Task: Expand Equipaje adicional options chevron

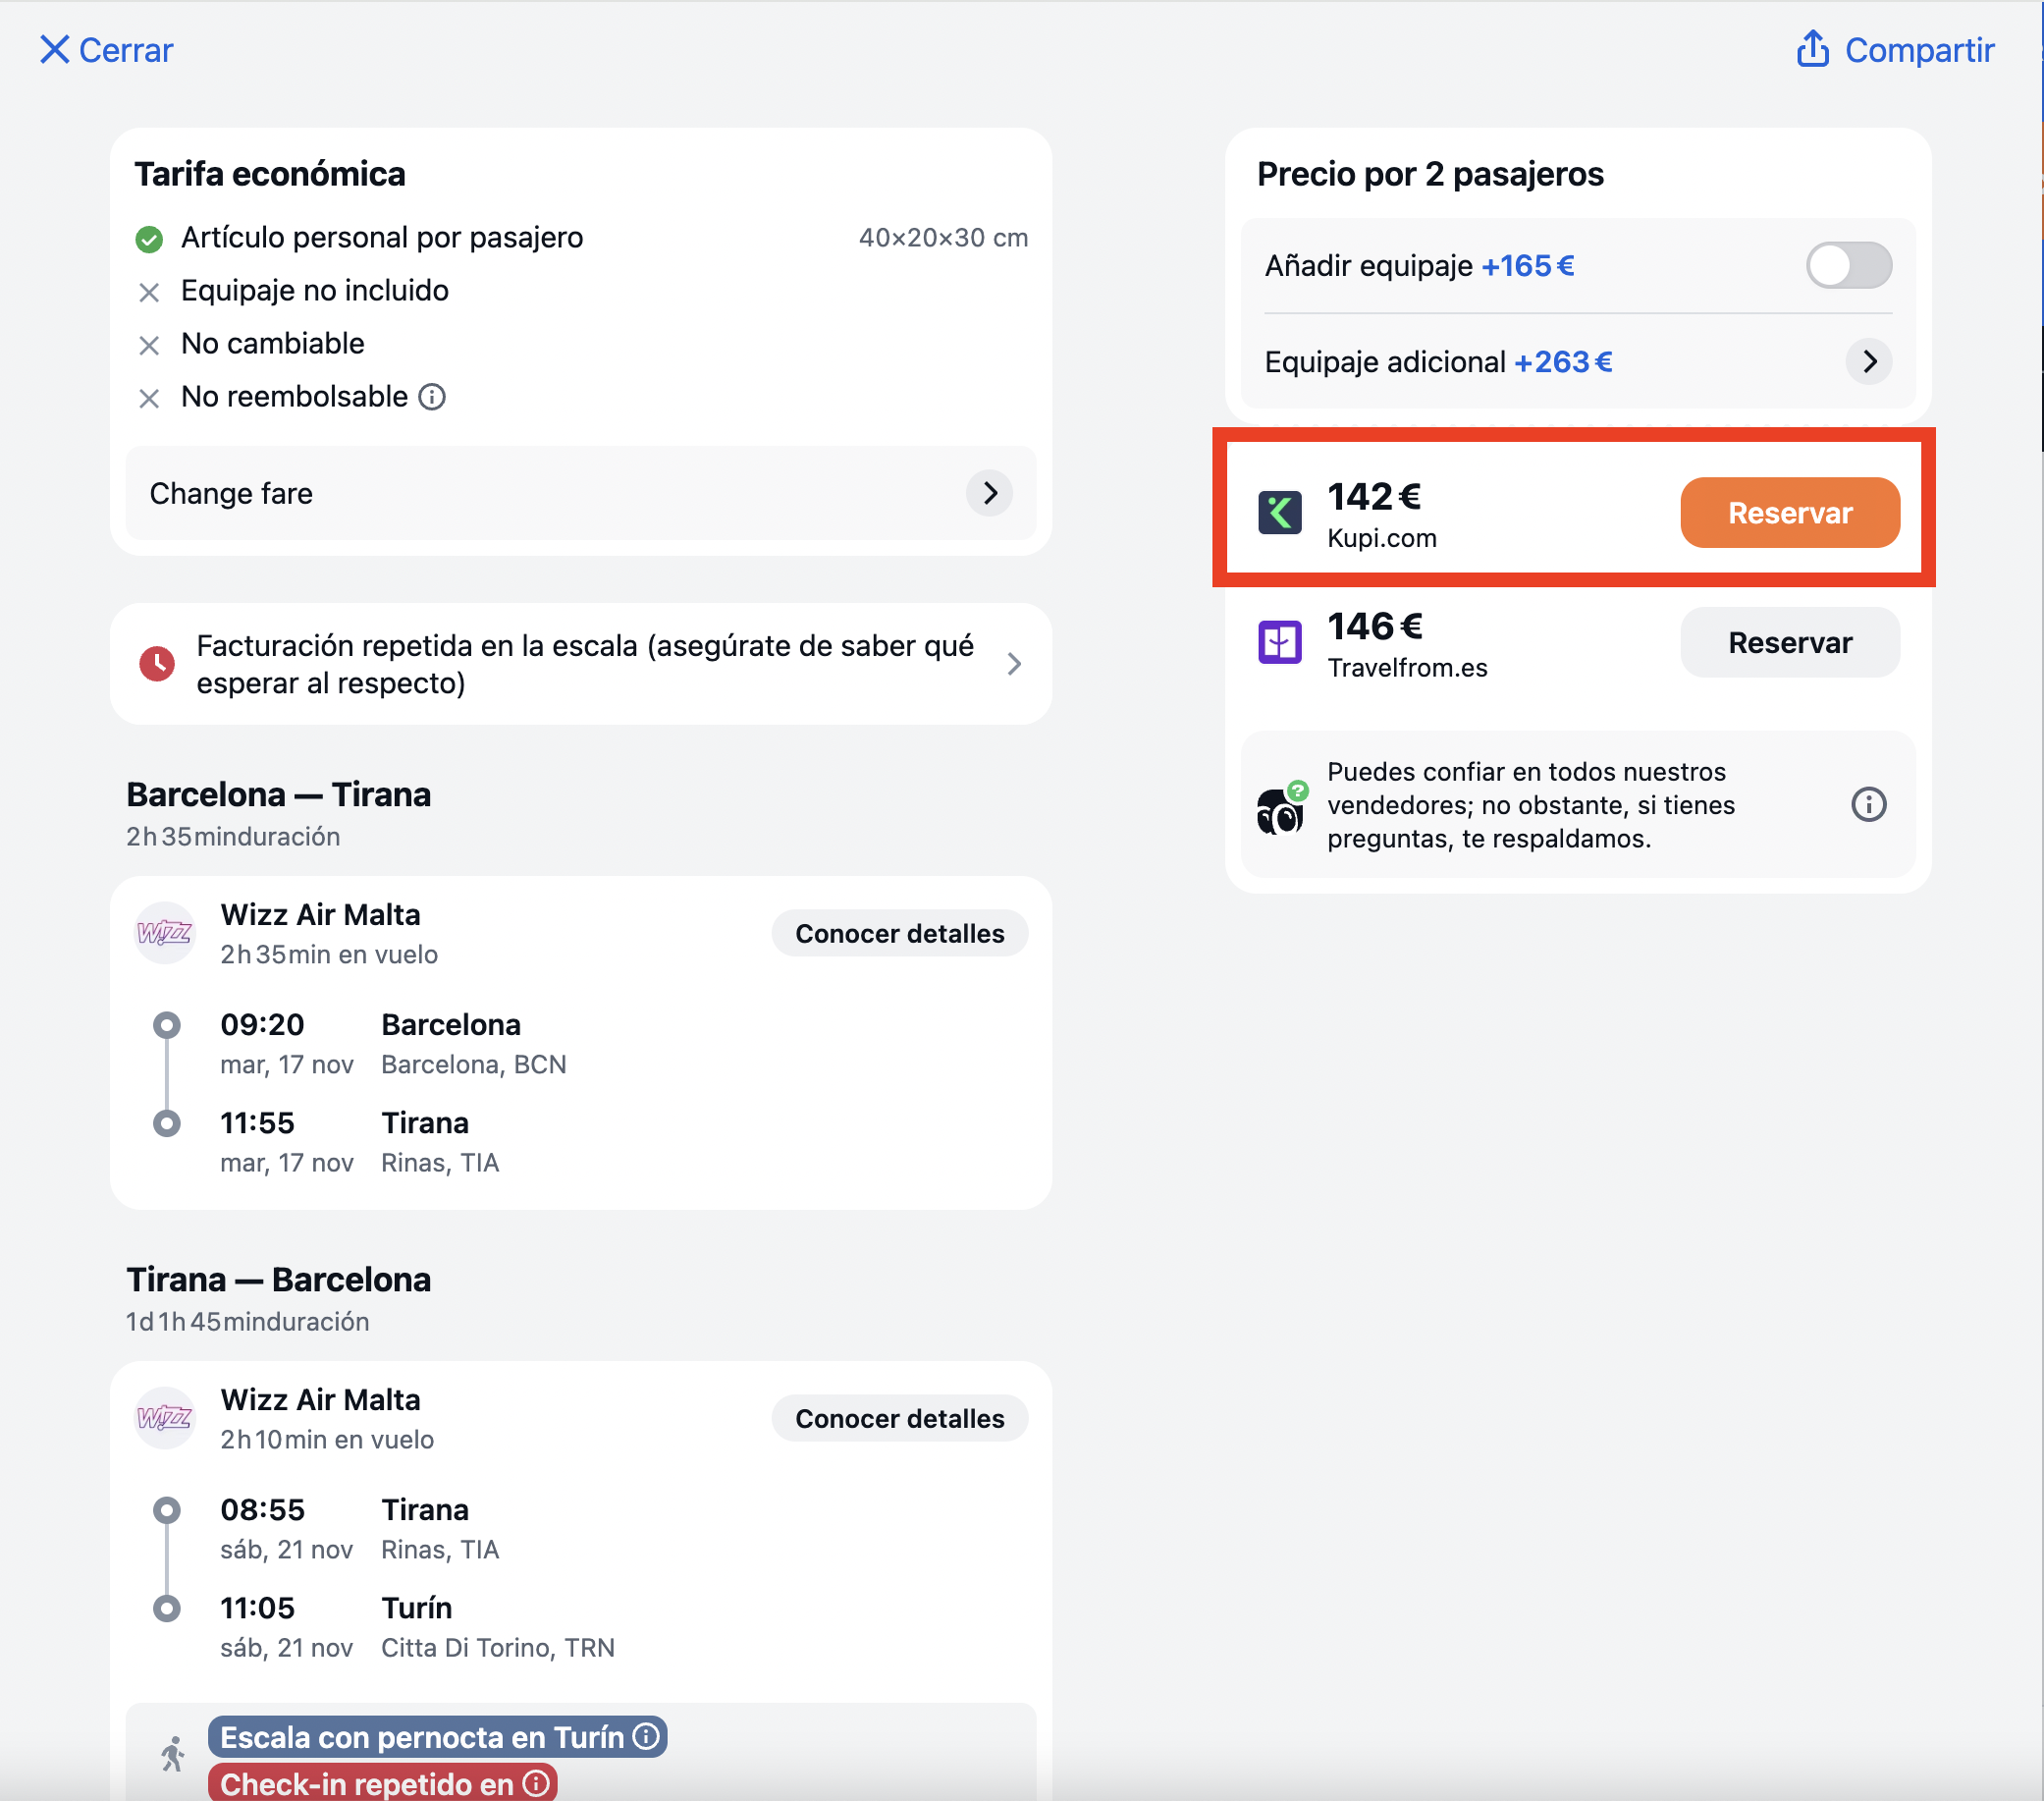Action: coord(1868,361)
